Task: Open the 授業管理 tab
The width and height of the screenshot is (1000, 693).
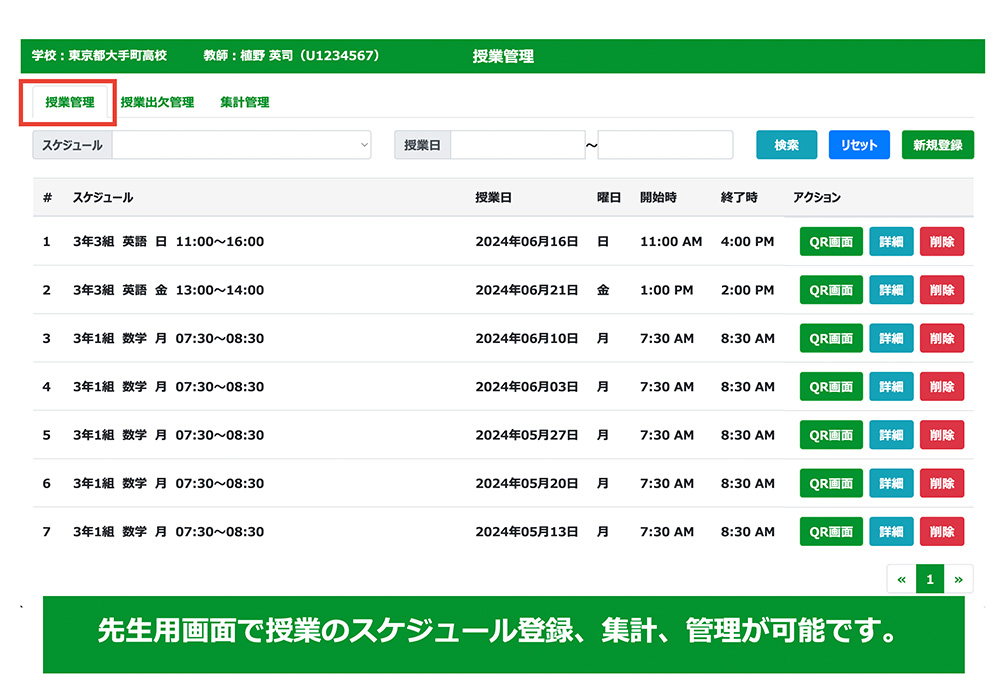Action: point(69,102)
